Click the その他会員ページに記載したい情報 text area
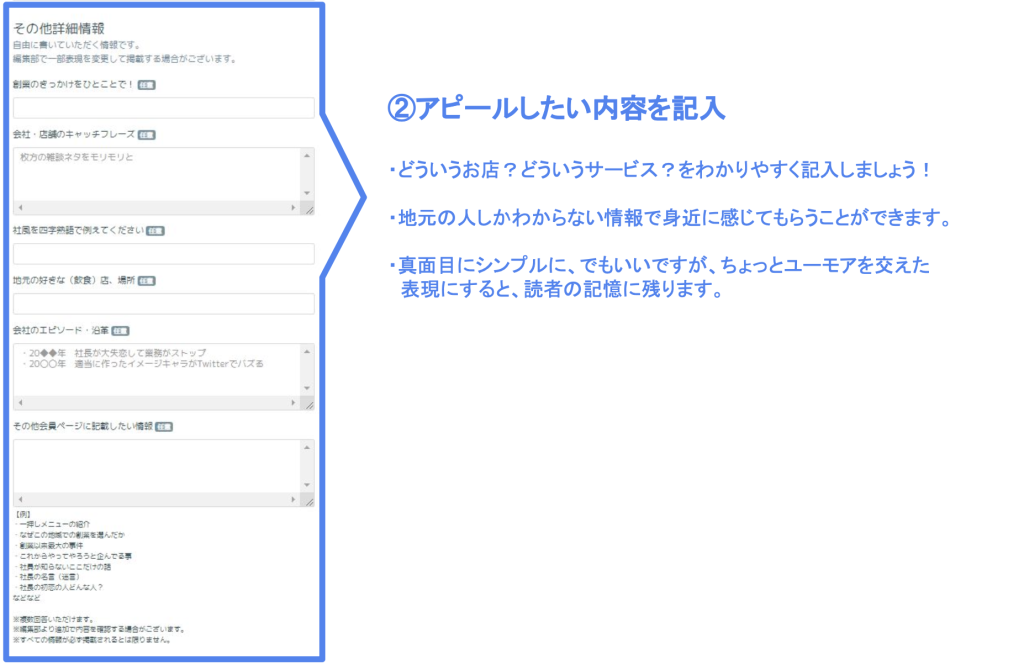1024x665 pixels. (x=157, y=466)
